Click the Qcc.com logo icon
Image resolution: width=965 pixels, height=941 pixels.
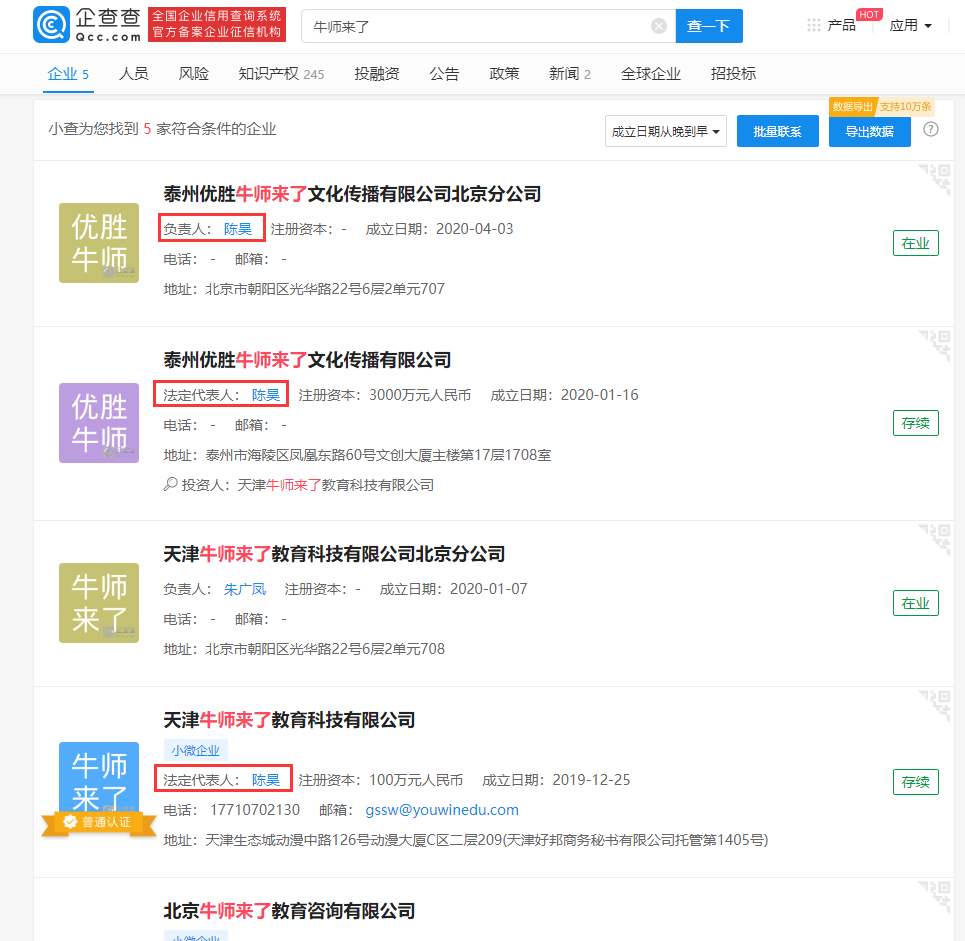[x=51, y=25]
